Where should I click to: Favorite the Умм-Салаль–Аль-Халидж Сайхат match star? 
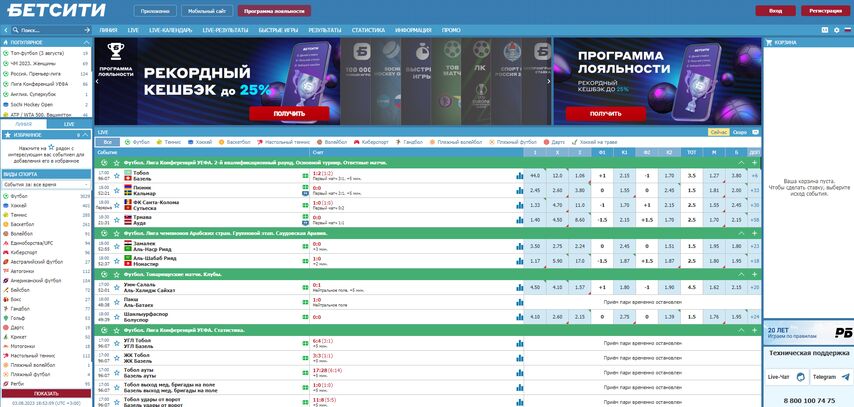point(116,288)
